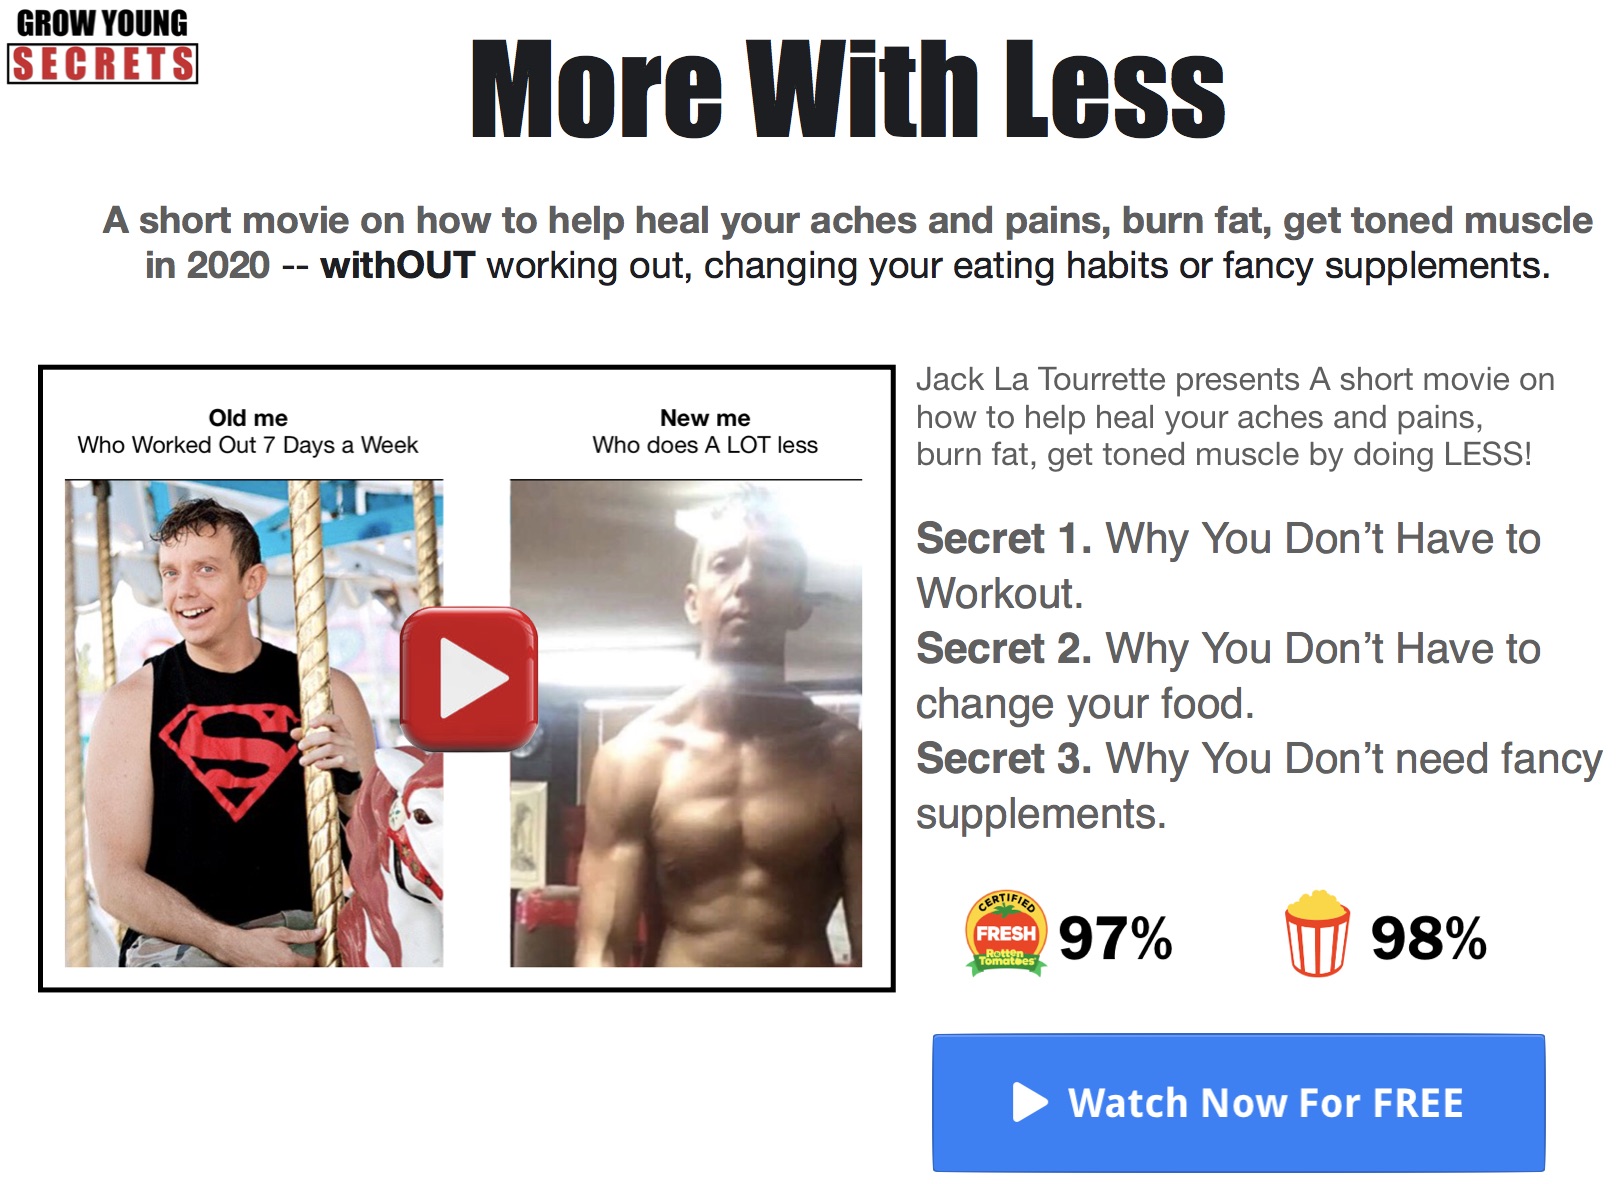Click the 'A short movie on how' subtitle line
The width and height of the screenshot is (1619, 1184).
coord(847,220)
